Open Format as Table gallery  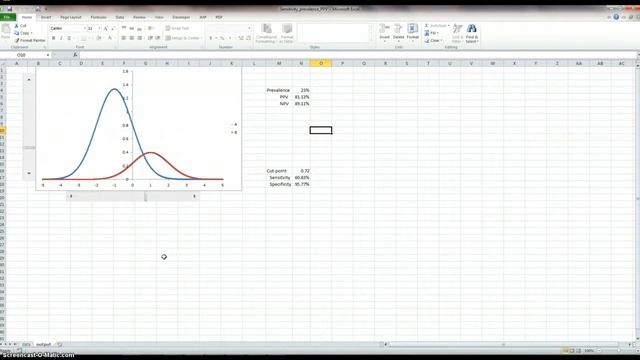(x=287, y=33)
